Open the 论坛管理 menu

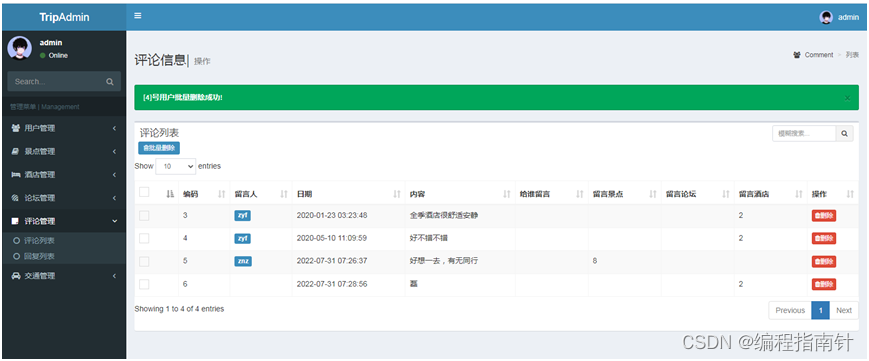click(64, 198)
